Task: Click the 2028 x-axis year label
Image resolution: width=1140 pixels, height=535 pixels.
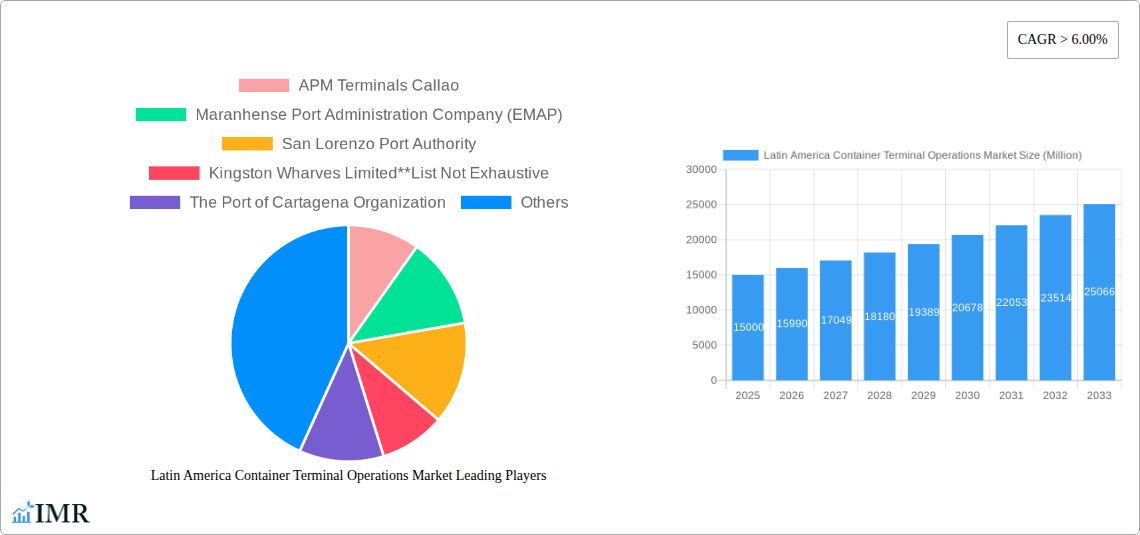Action: [x=880, y=395]
